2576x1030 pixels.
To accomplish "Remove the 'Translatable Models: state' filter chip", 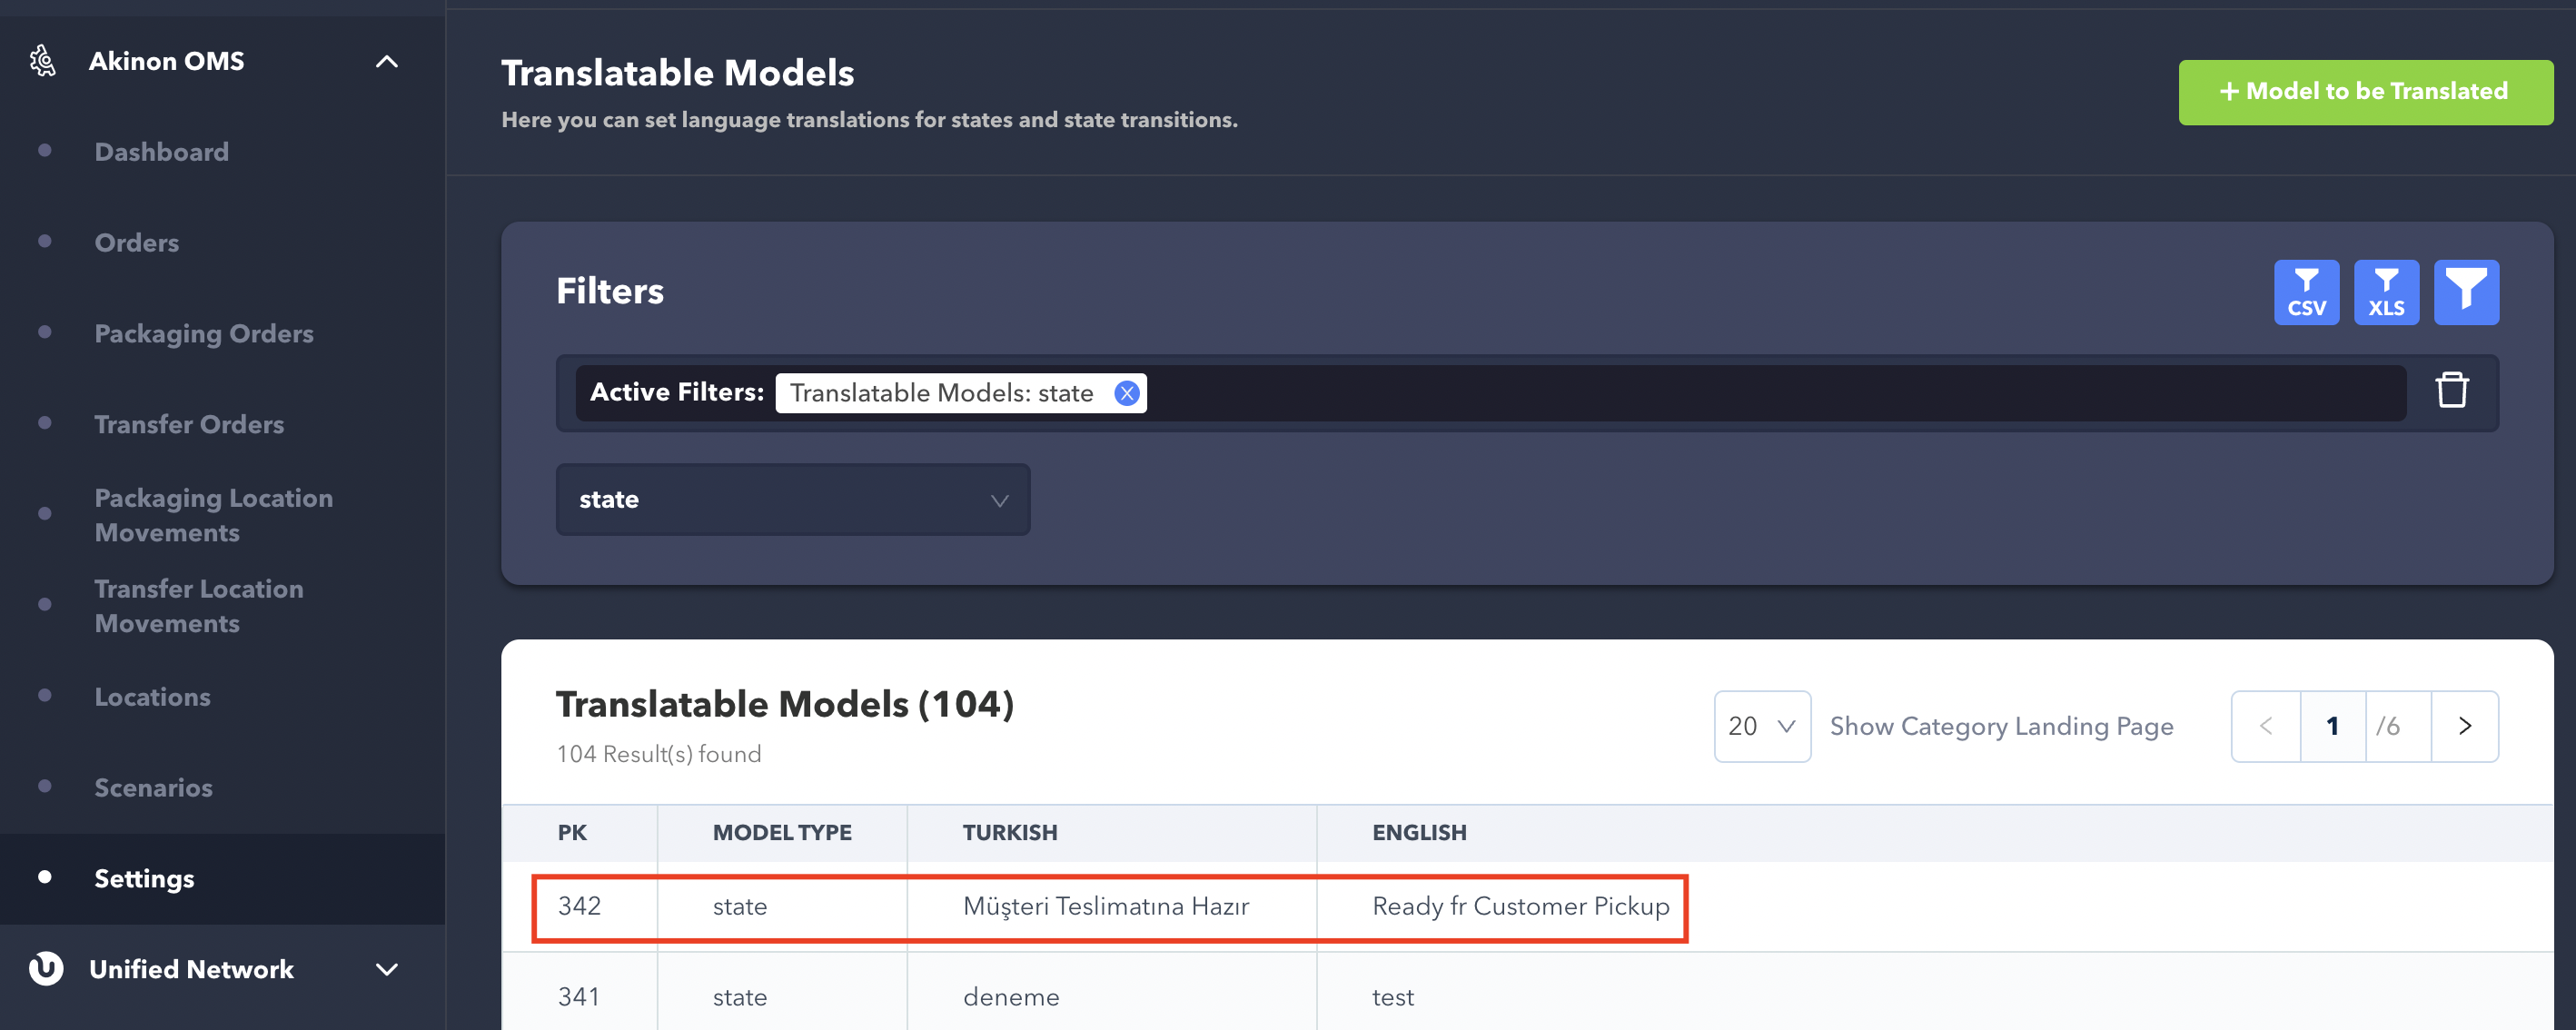I will [x=1126, y=393].
